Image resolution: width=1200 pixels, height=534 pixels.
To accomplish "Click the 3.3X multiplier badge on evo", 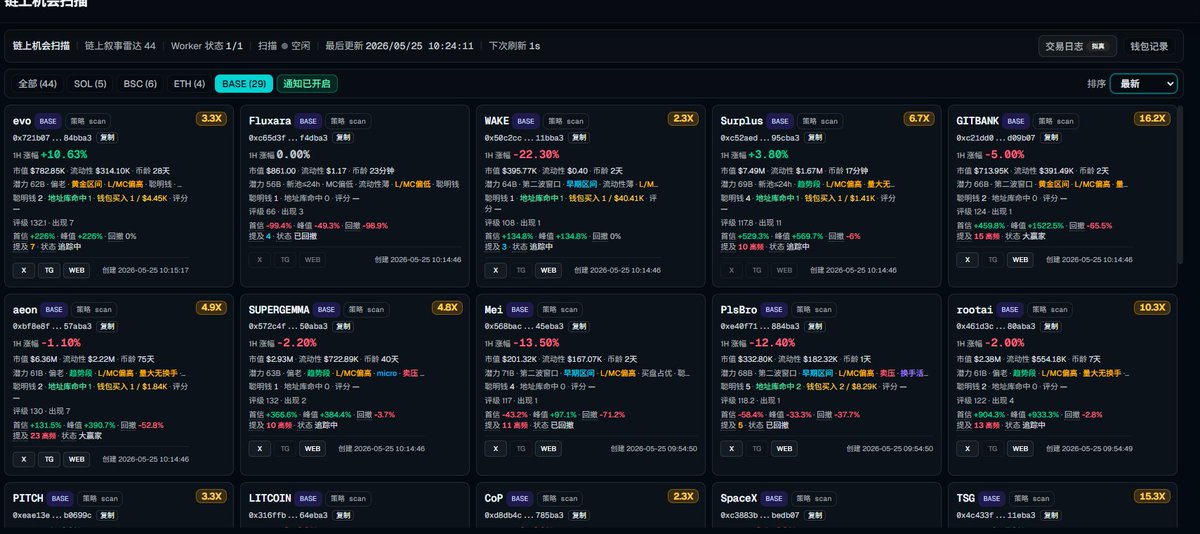I will click(210, 118).
